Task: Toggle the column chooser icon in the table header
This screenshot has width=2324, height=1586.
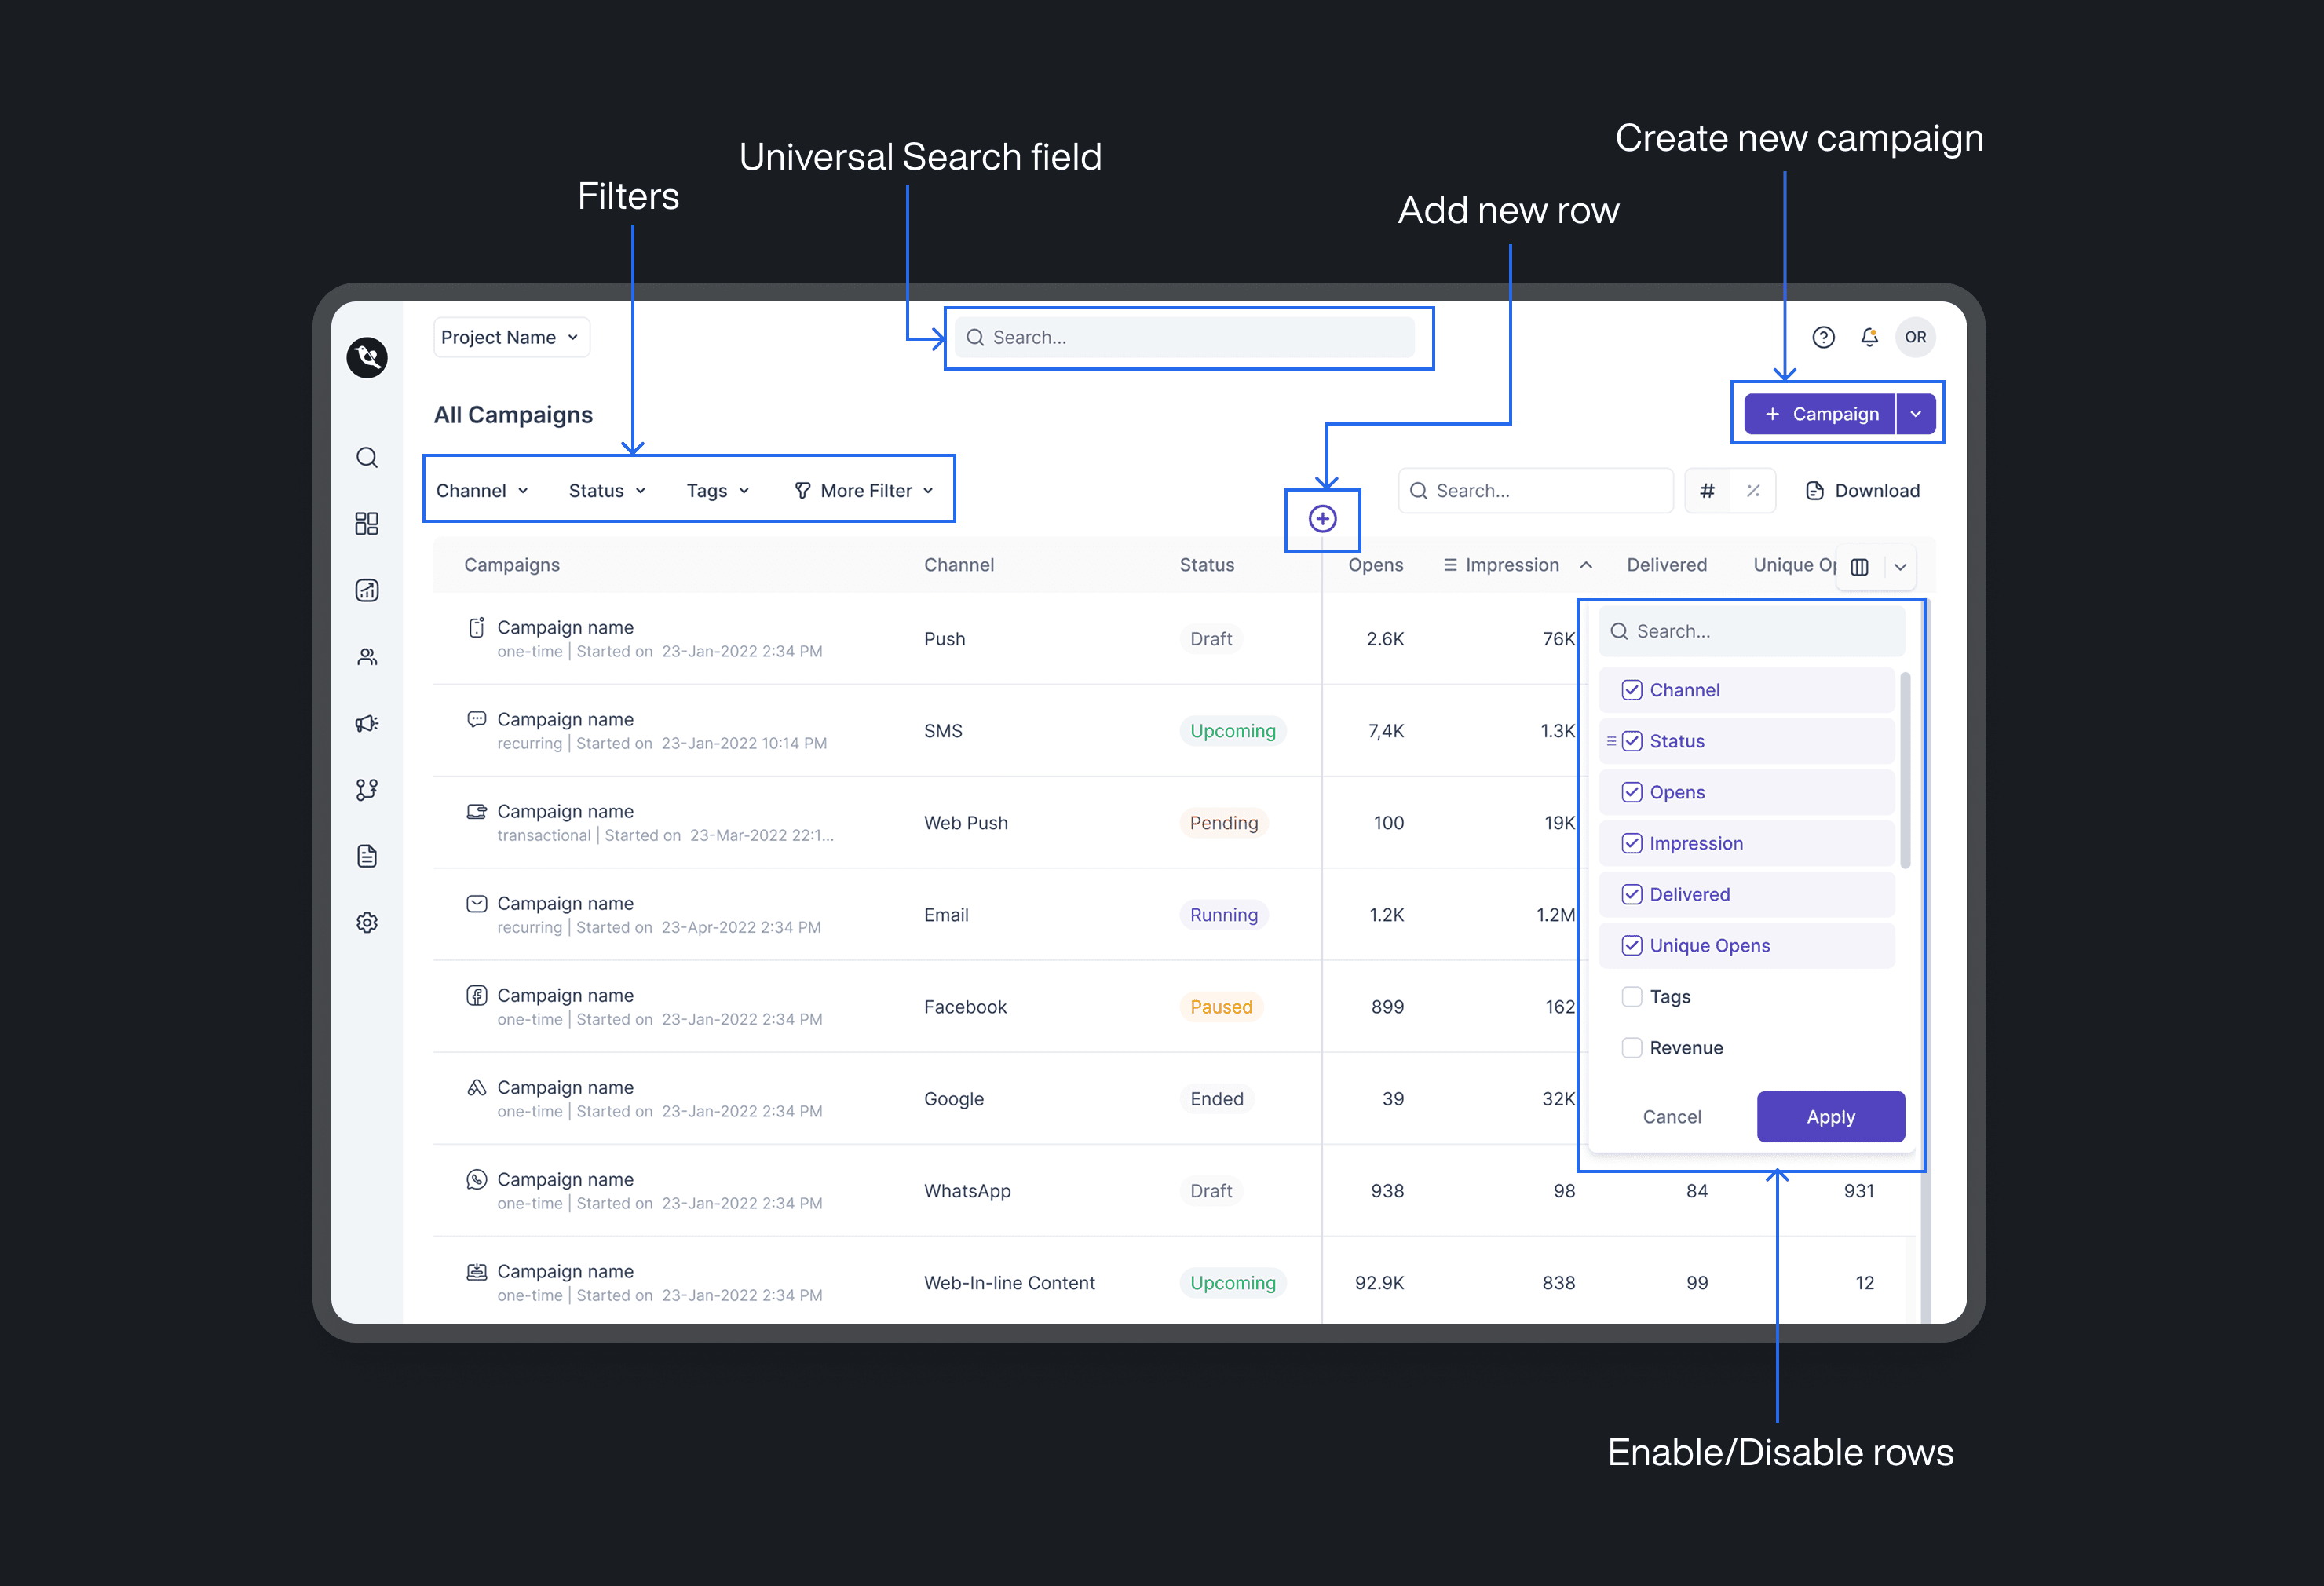Action: tap(1859, 567)
